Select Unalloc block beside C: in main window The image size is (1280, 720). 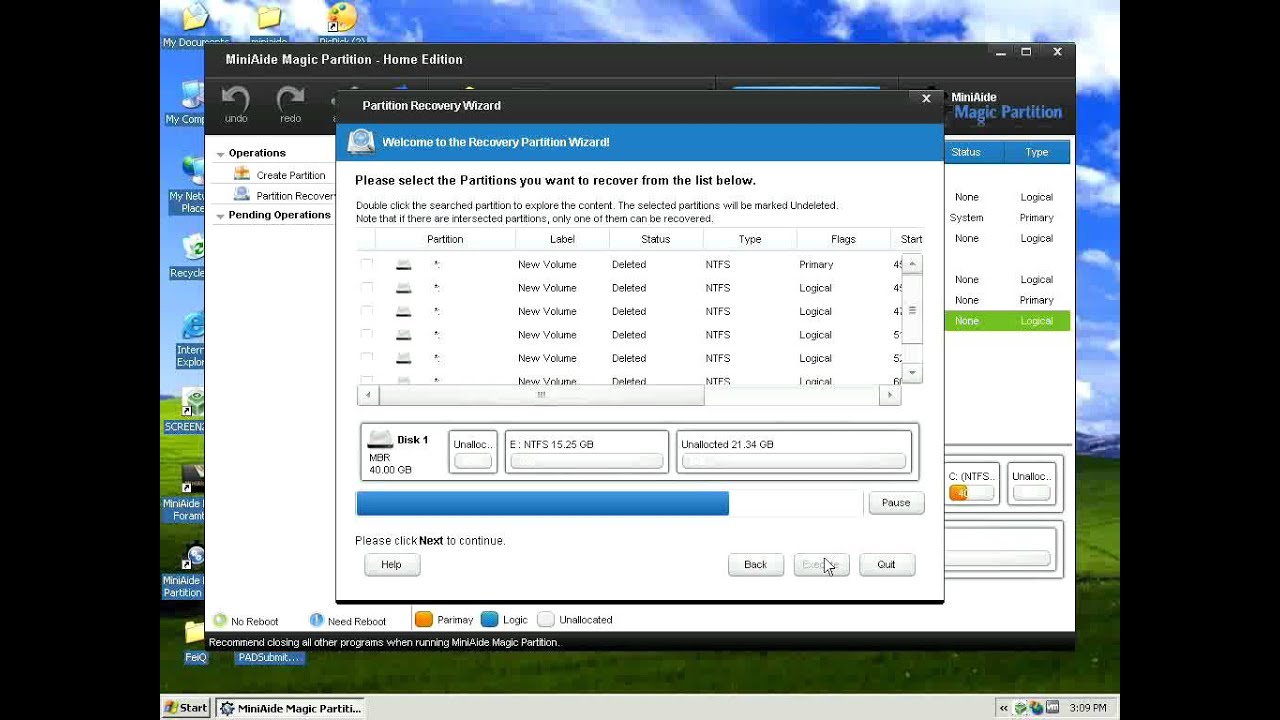point(1031,484)
